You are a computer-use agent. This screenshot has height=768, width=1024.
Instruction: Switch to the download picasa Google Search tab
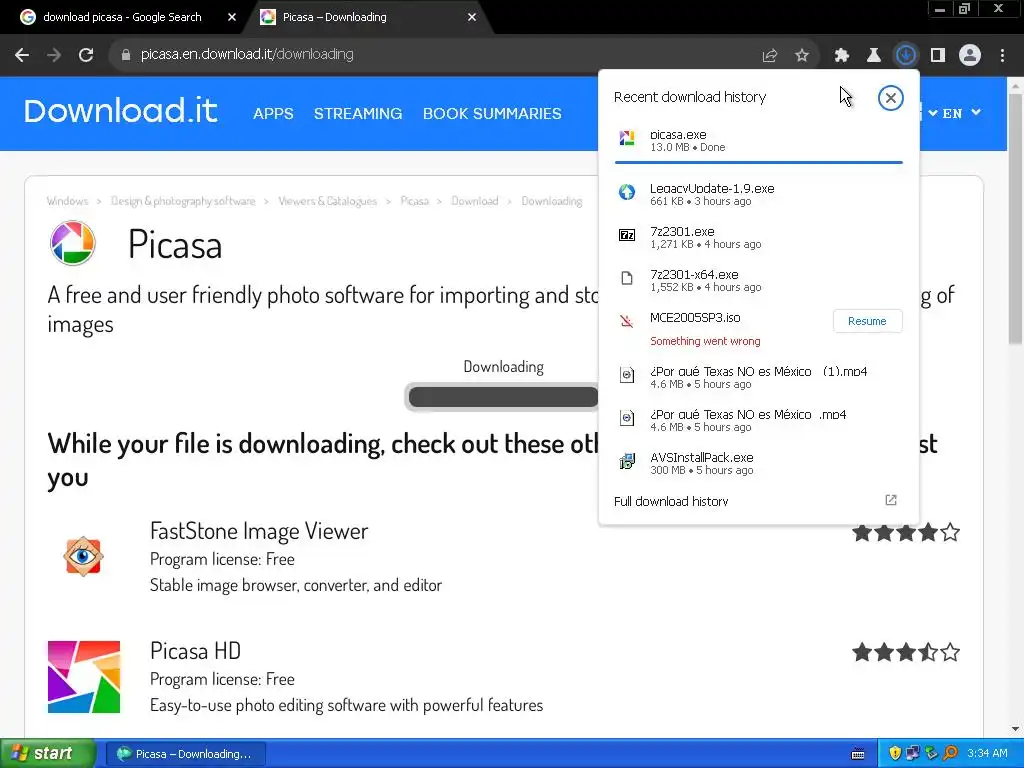[x=122, y=17]
